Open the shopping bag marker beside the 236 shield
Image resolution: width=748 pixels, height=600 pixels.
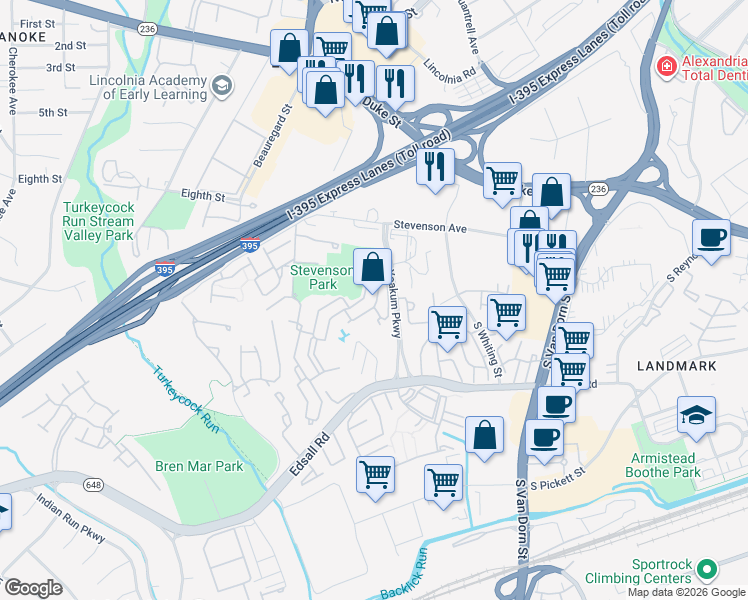coord(551,191)
